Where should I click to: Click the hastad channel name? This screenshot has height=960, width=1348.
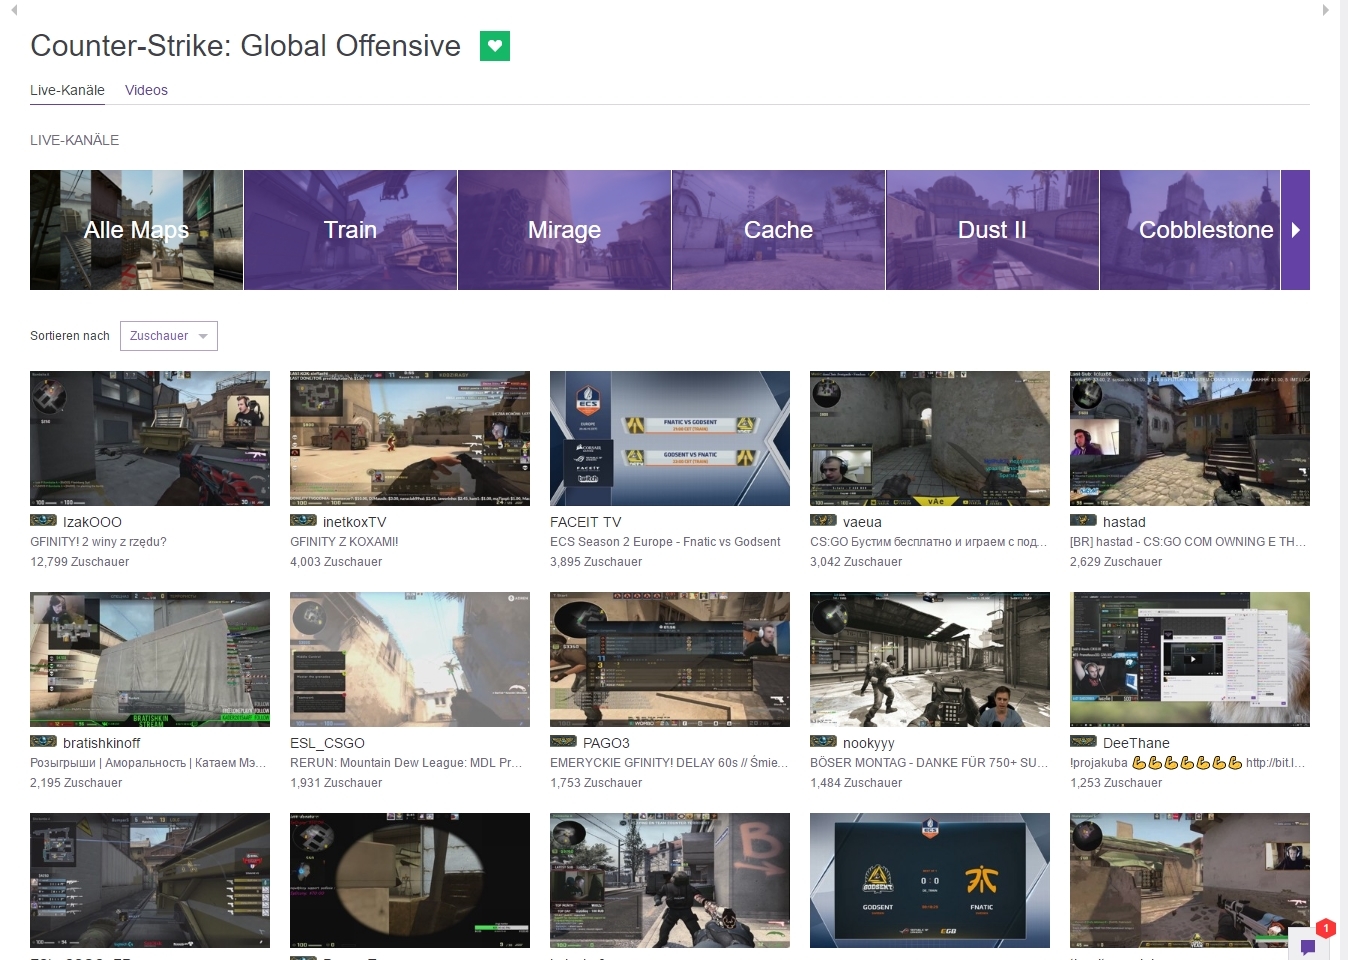1124,522
